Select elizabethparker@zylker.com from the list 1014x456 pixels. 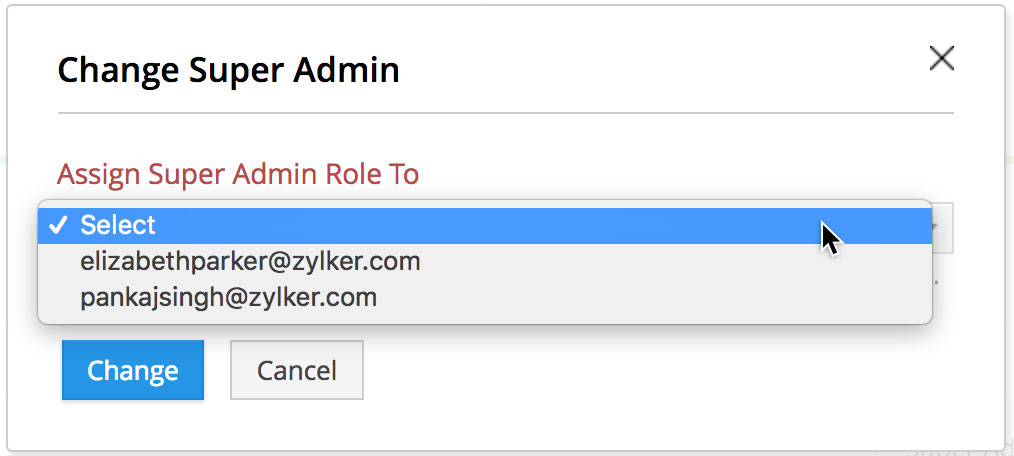click(485, 261)
